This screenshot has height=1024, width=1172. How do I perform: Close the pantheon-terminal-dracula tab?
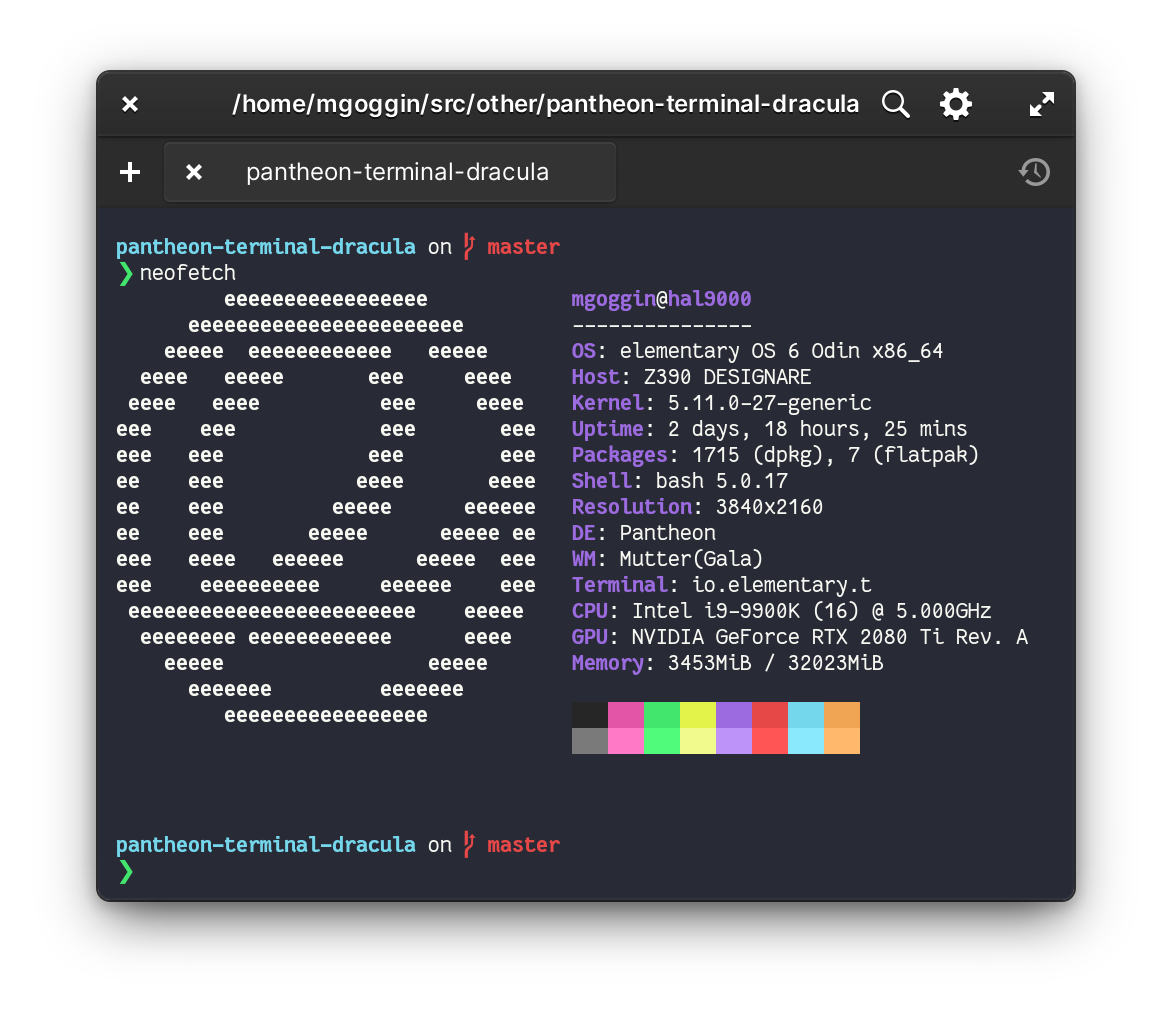click(x=194, y=173)
